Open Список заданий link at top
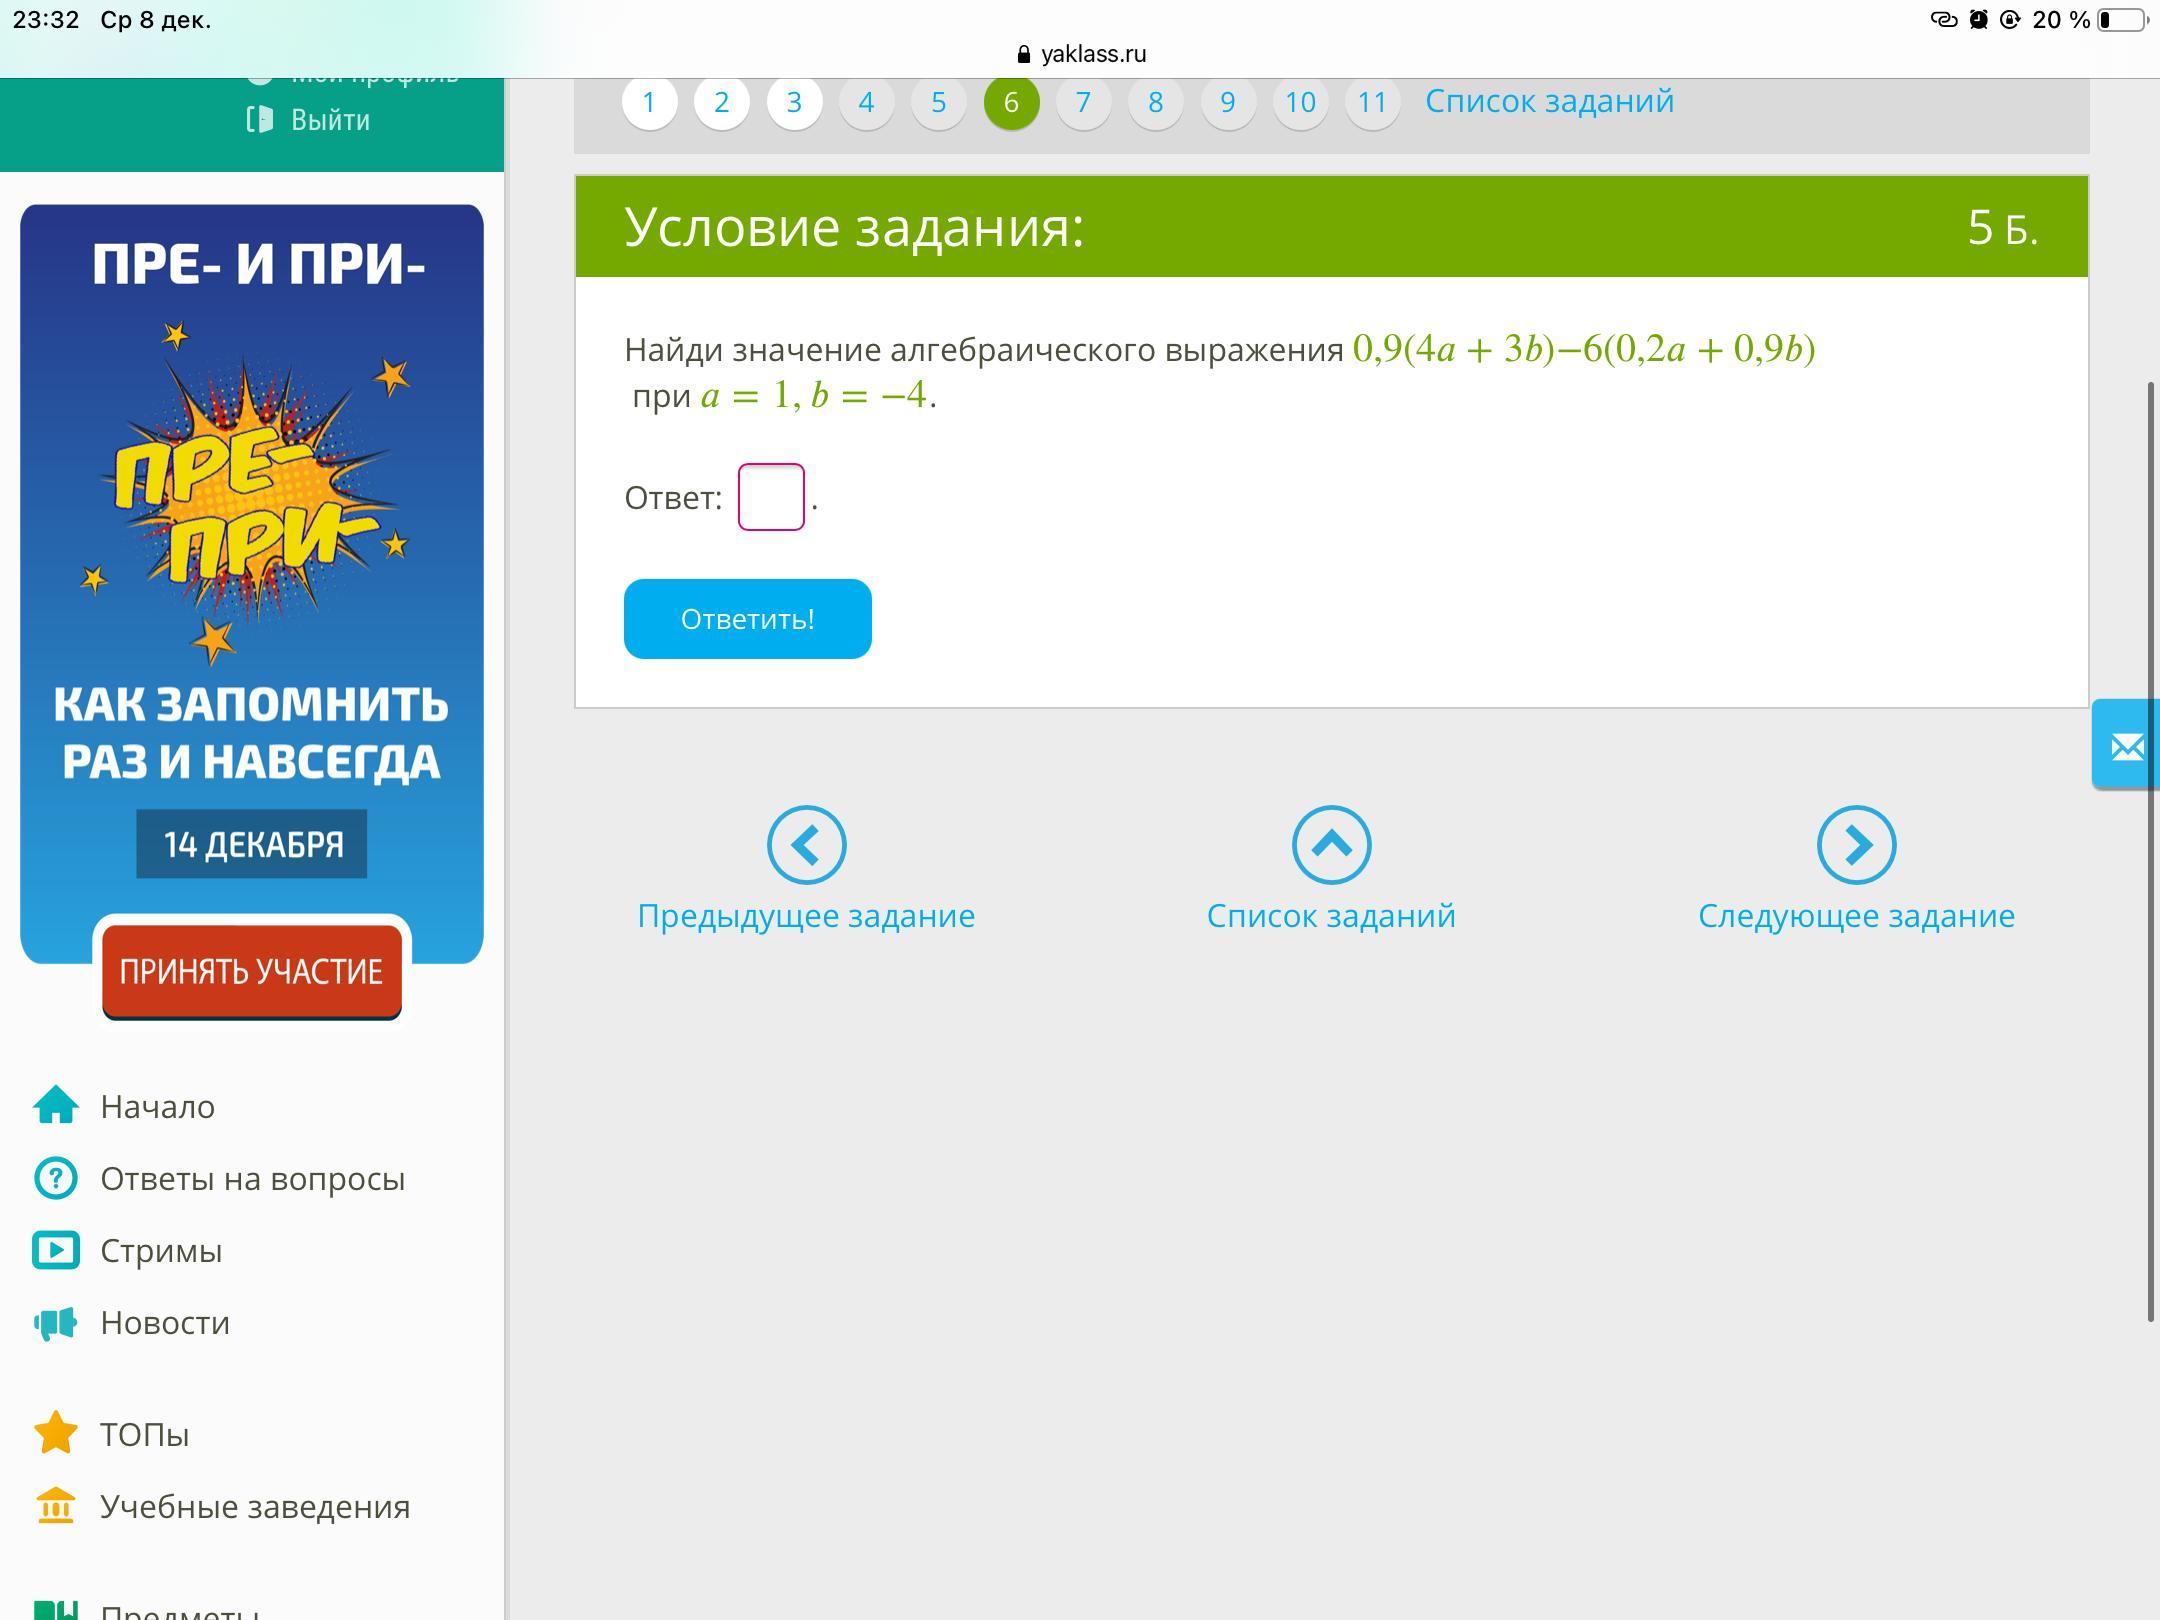The width and height of the screenshot is (2160, 1620). (1549, 101)
